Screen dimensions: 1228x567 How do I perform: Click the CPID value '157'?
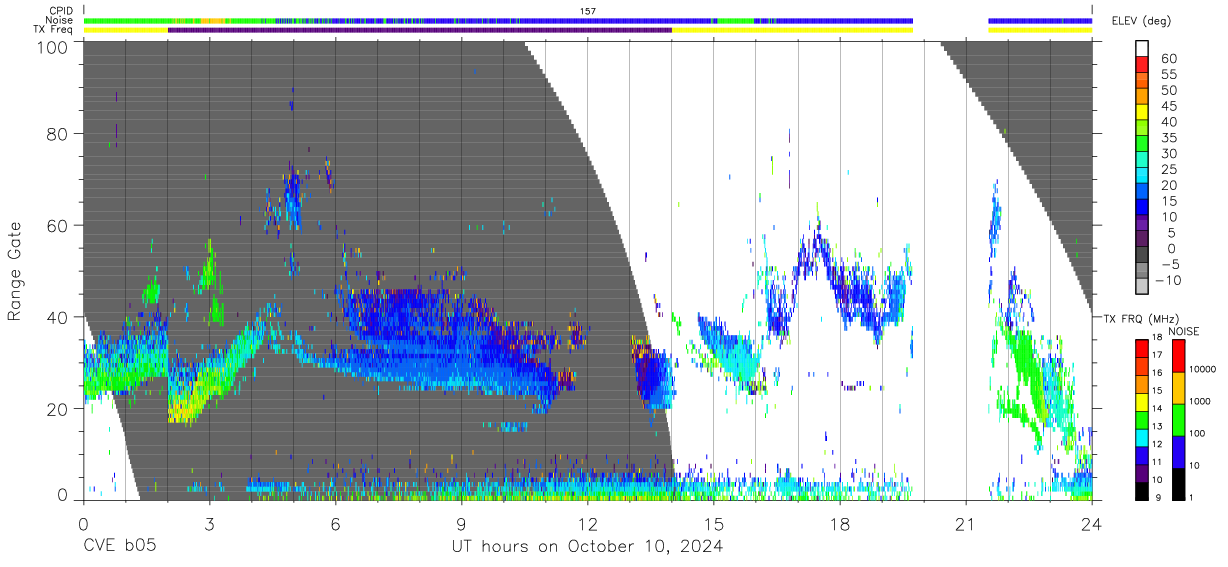588,11
